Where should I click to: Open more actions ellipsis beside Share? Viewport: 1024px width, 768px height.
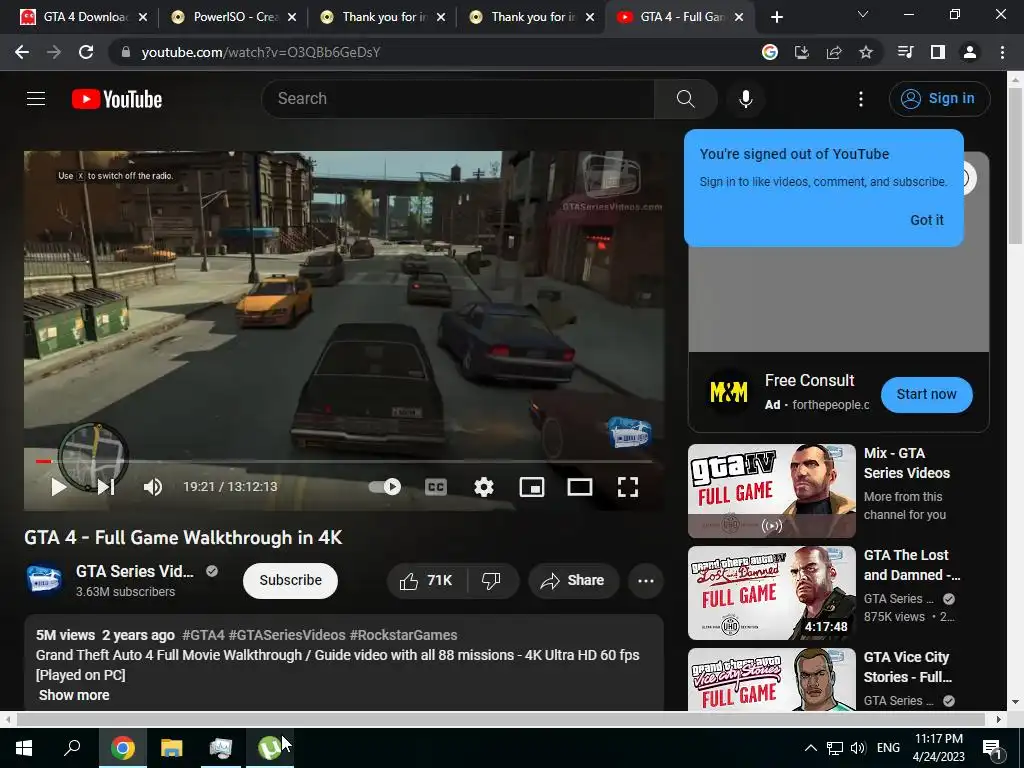tap(645, 581)
